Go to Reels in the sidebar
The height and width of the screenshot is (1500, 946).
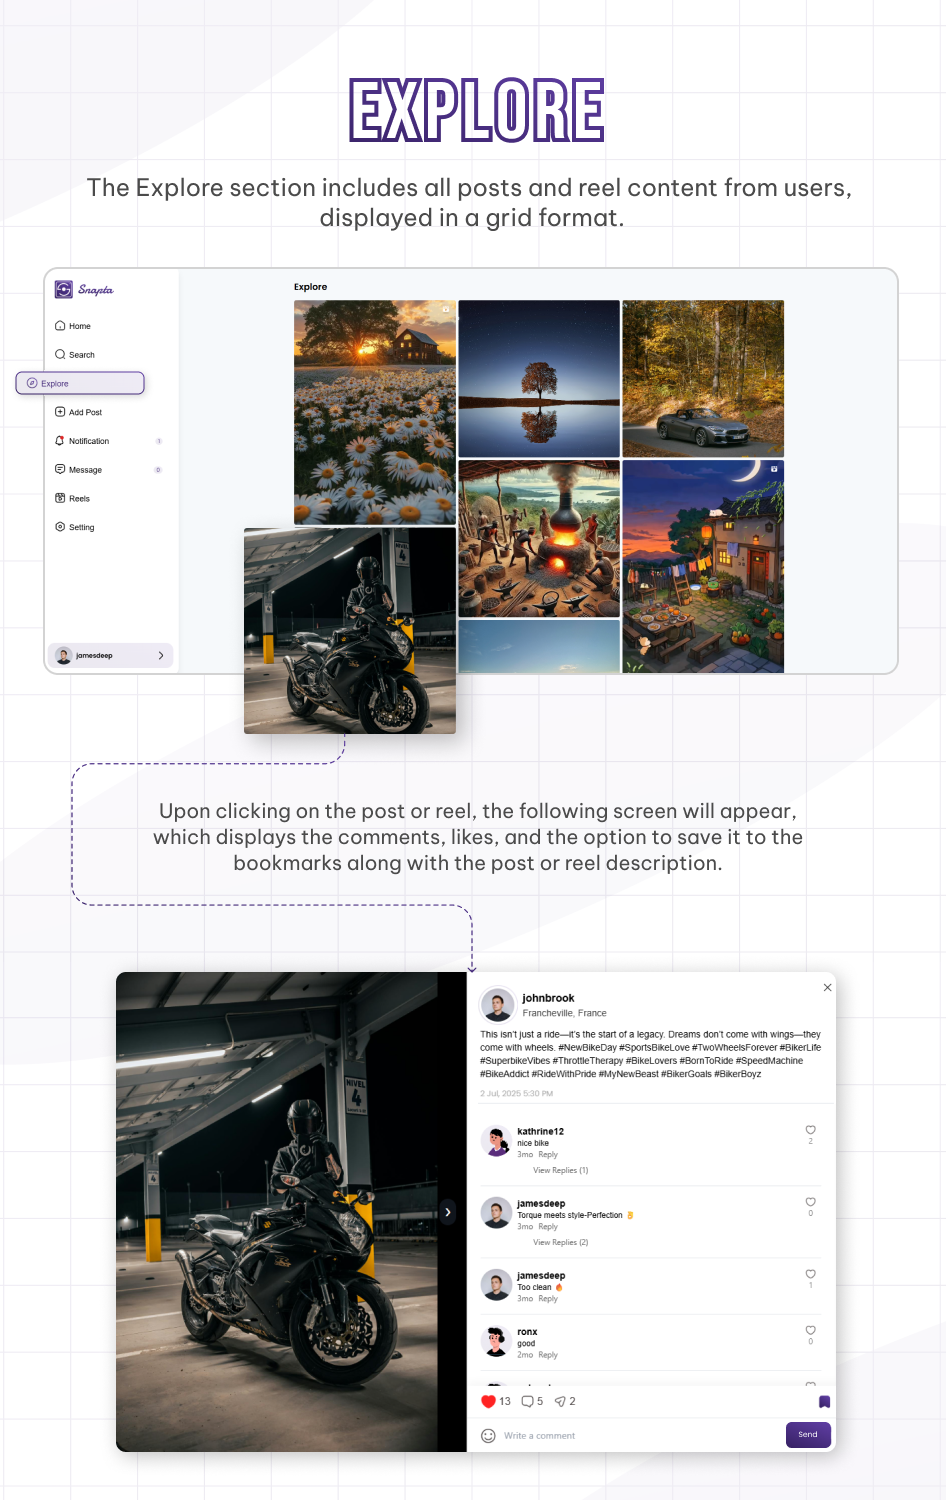72,498
